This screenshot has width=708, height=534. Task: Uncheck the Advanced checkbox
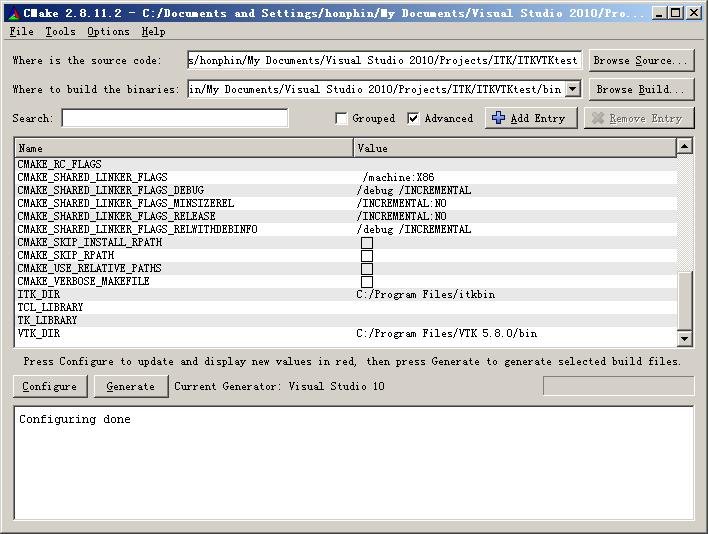pos(413,118)
